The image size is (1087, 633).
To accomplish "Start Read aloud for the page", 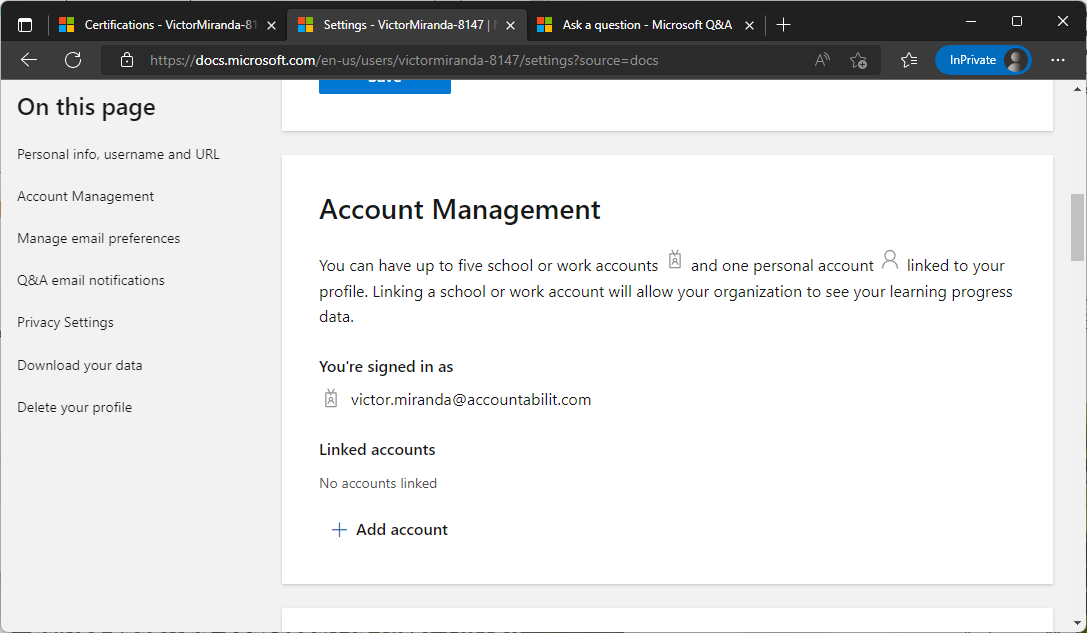I will point(821,60).
